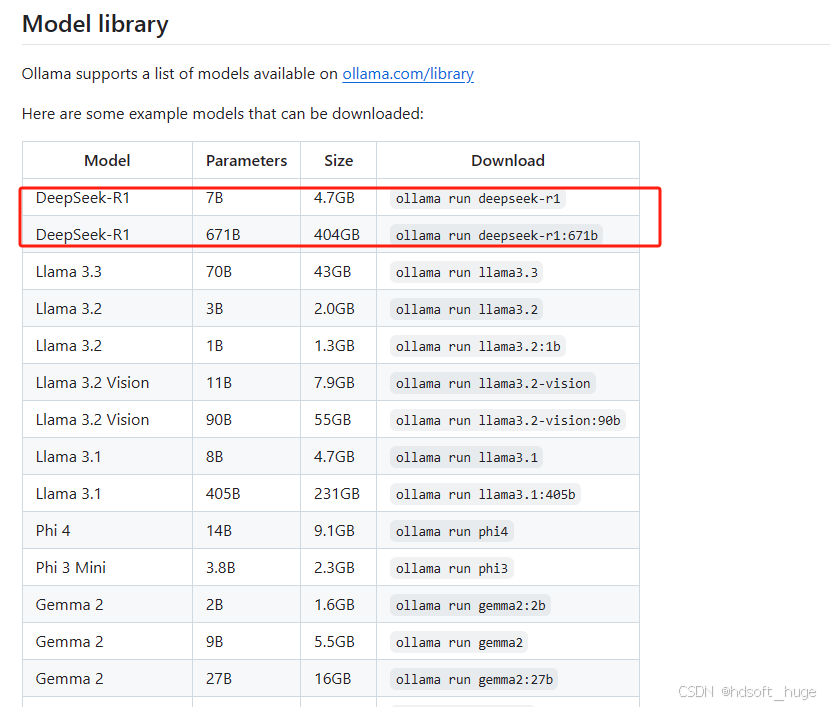
Task: Select the Model column header
Action: 107,160
